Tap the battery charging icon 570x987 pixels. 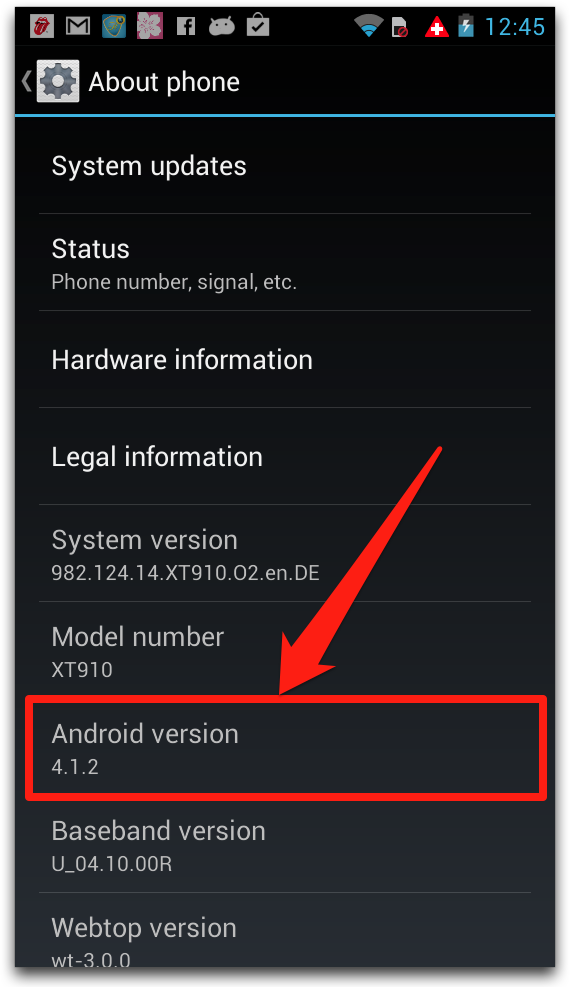466,26
